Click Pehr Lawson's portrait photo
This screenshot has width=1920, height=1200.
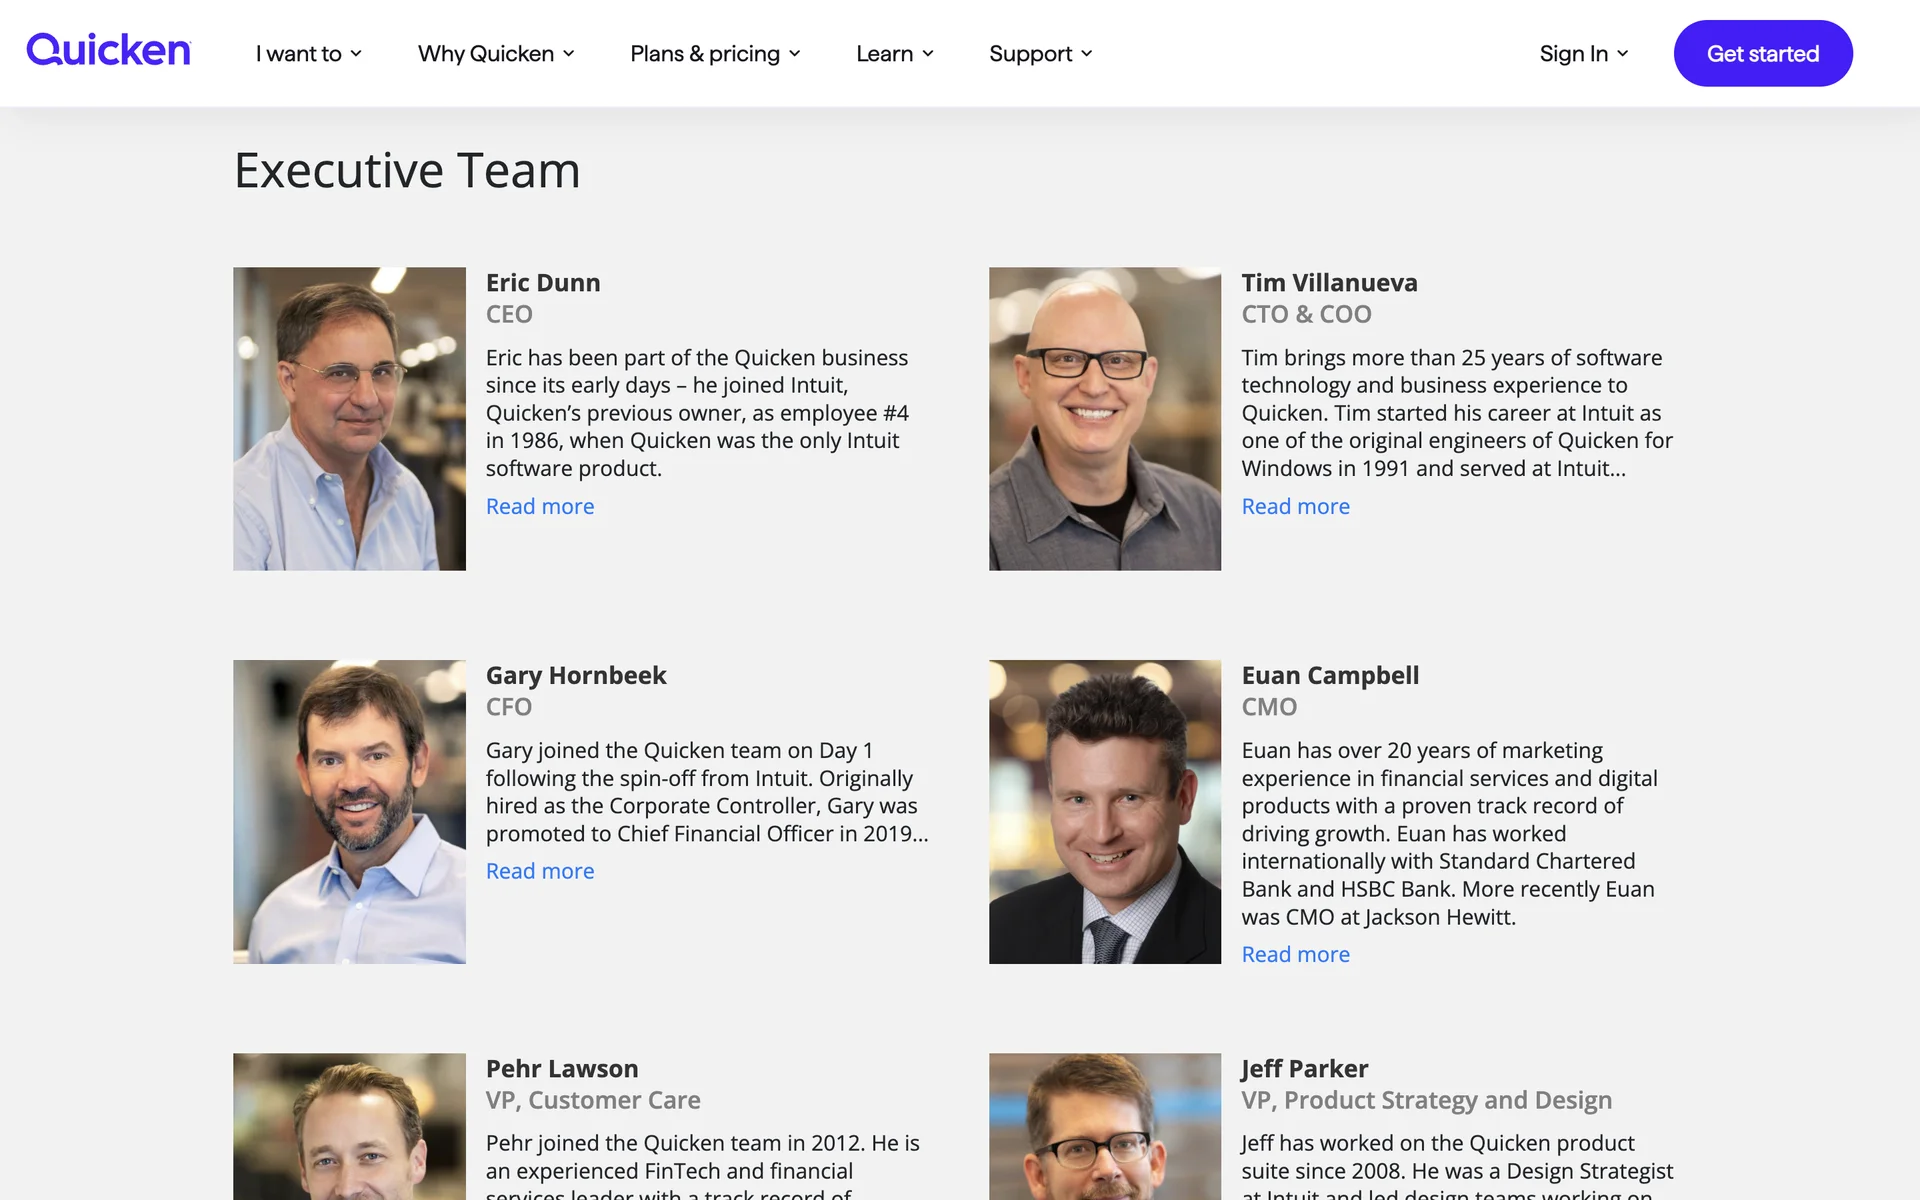[x=349, y=1126]
